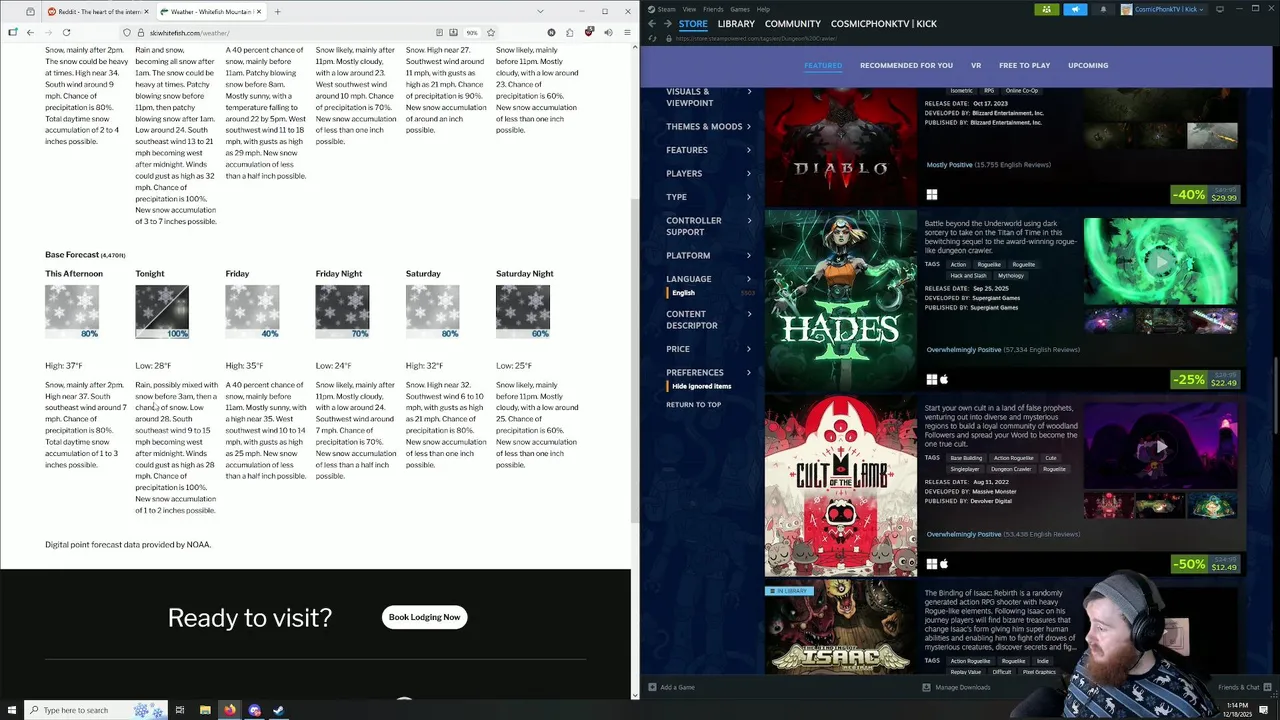Click the Hades II -25% price button

click(1205, 379)
